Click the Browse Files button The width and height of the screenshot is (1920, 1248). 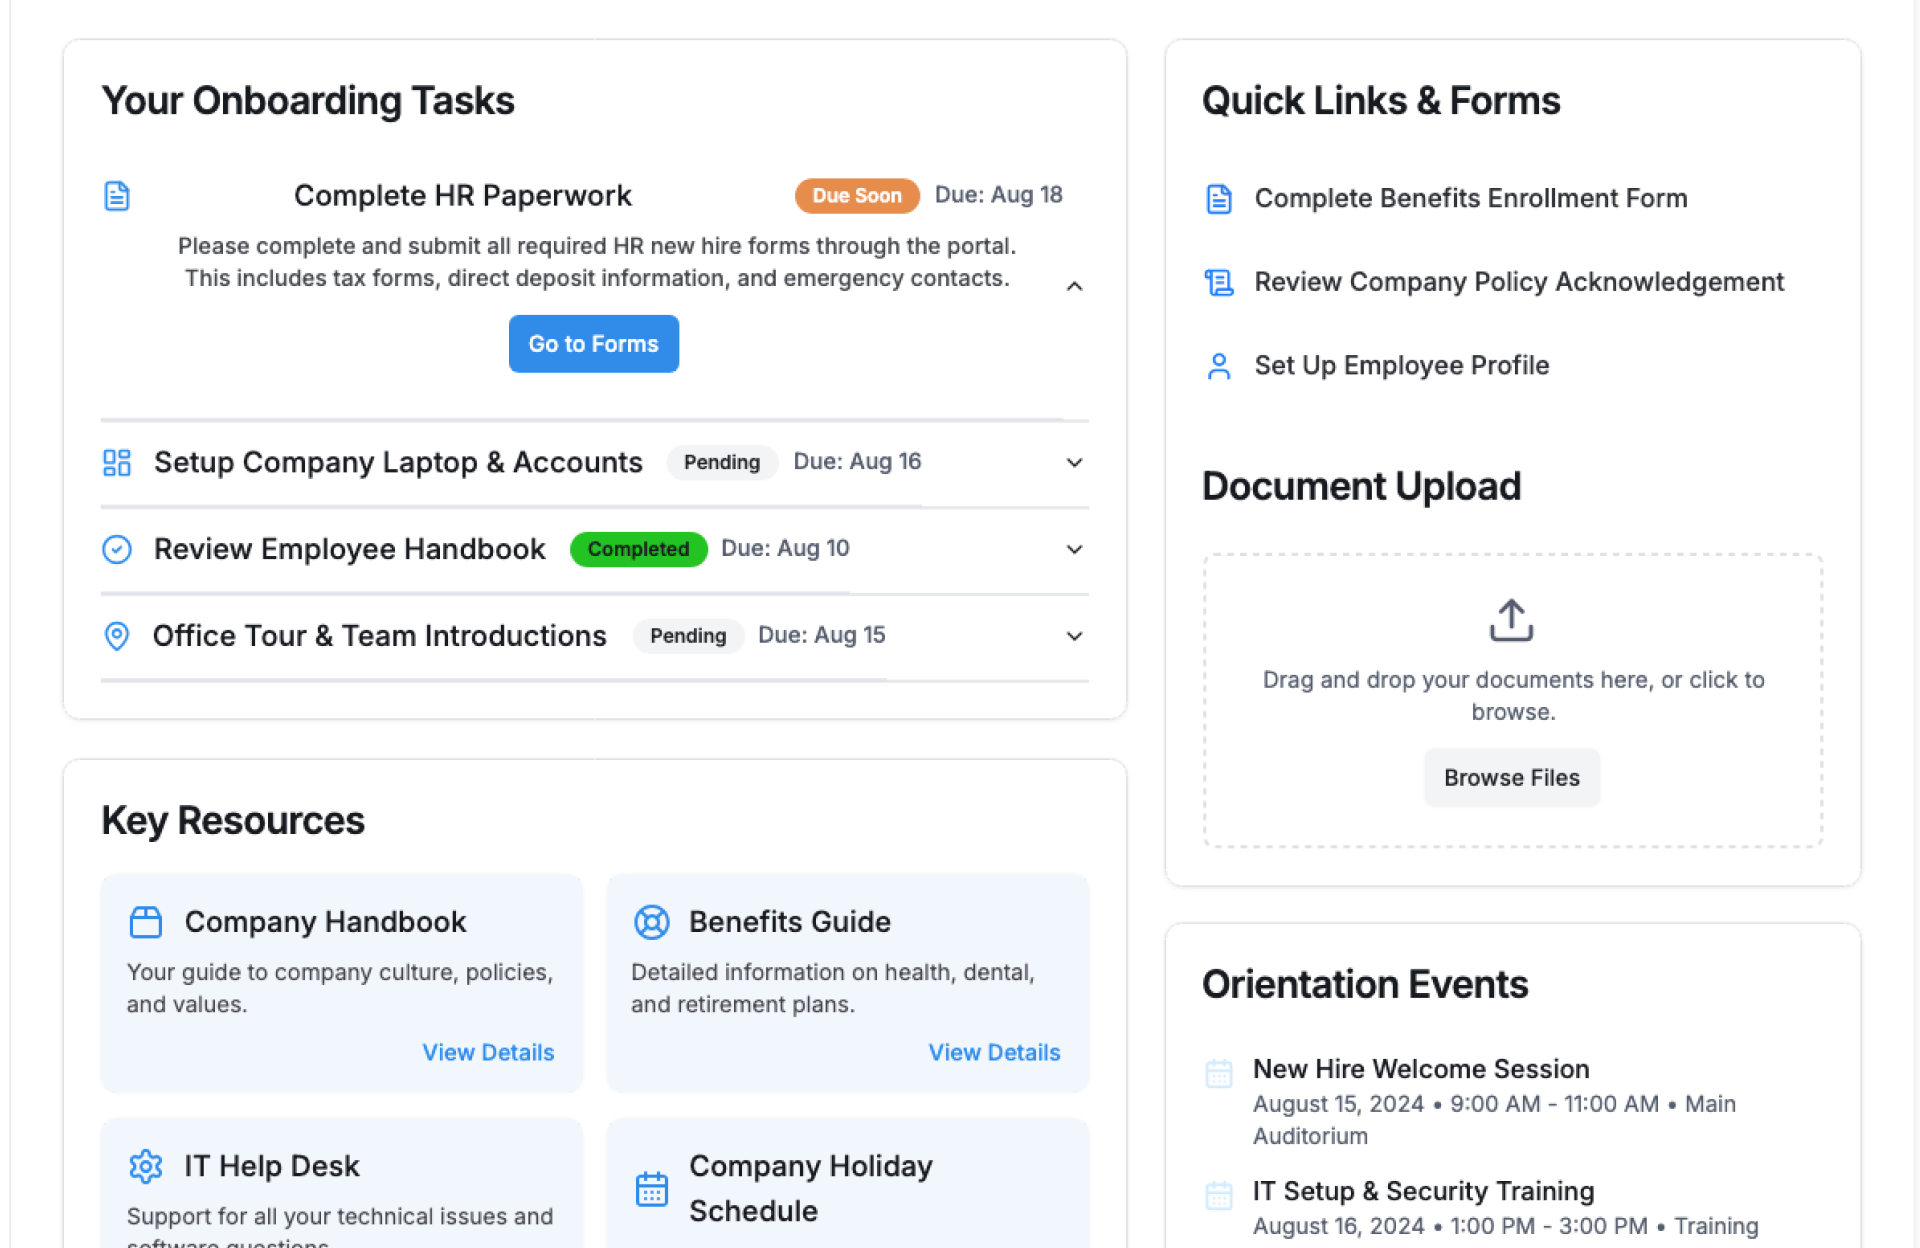[1511, 778]
